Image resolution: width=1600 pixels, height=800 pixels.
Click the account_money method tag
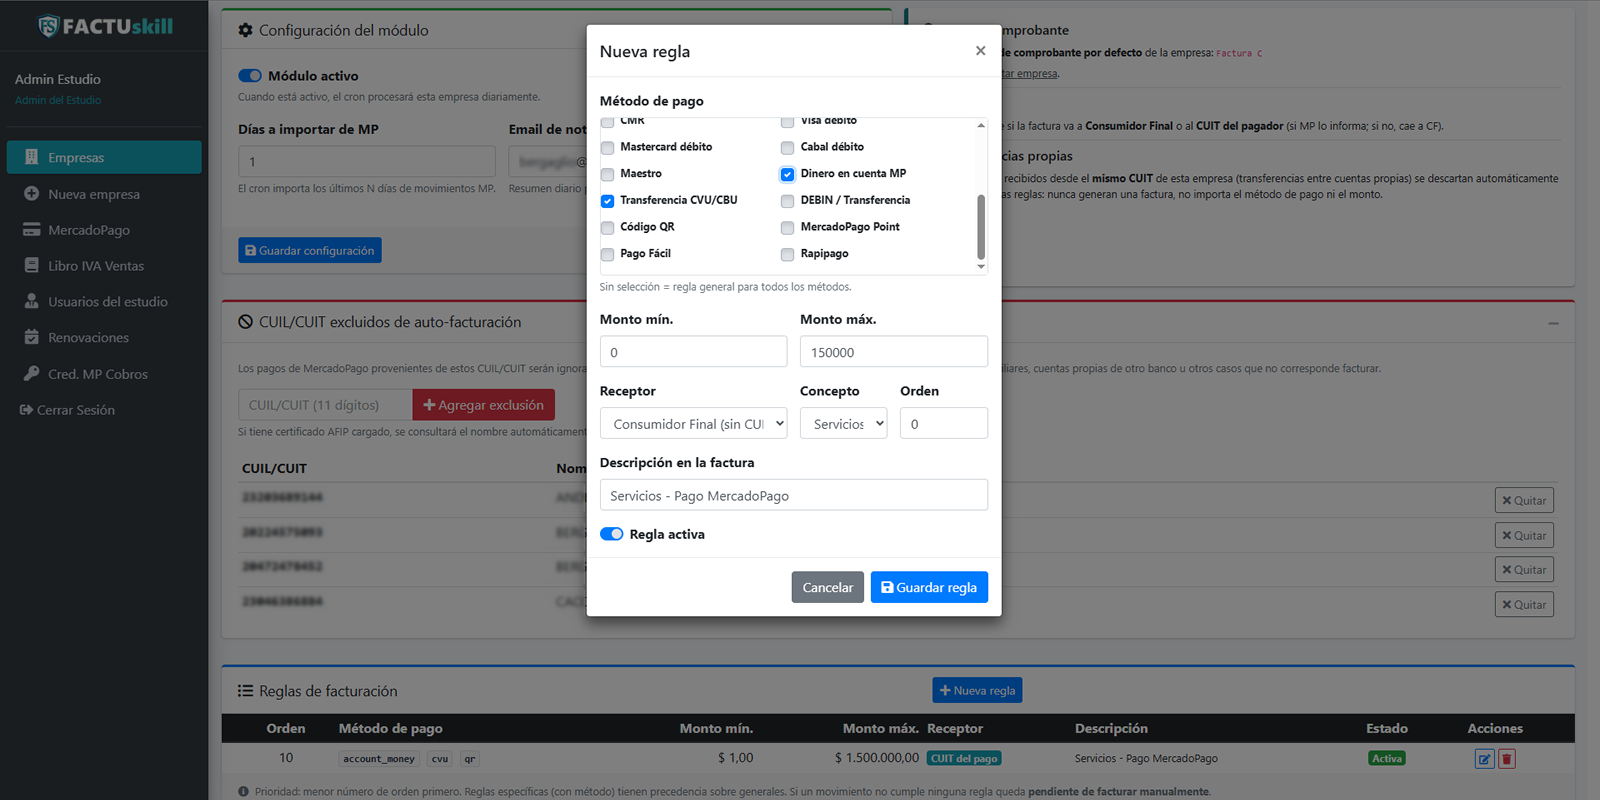click(x=379, y=759)
